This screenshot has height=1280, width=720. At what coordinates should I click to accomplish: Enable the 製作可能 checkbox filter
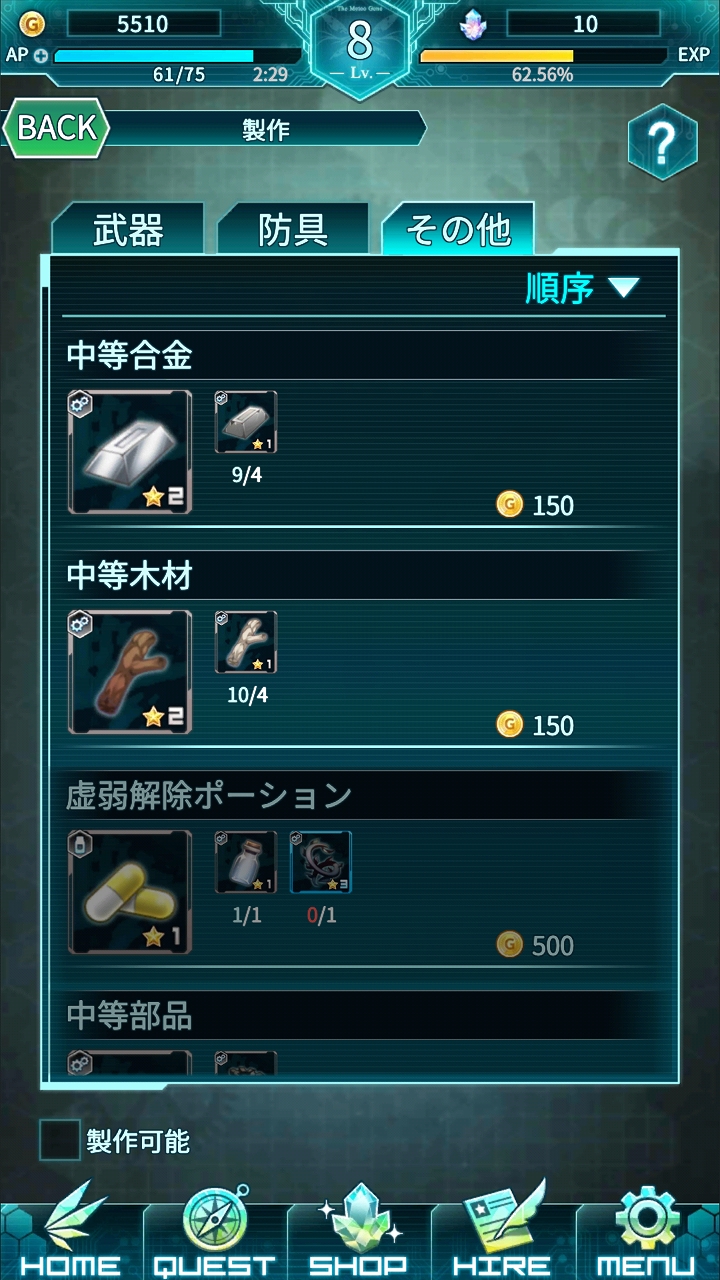click(60, 1140)
